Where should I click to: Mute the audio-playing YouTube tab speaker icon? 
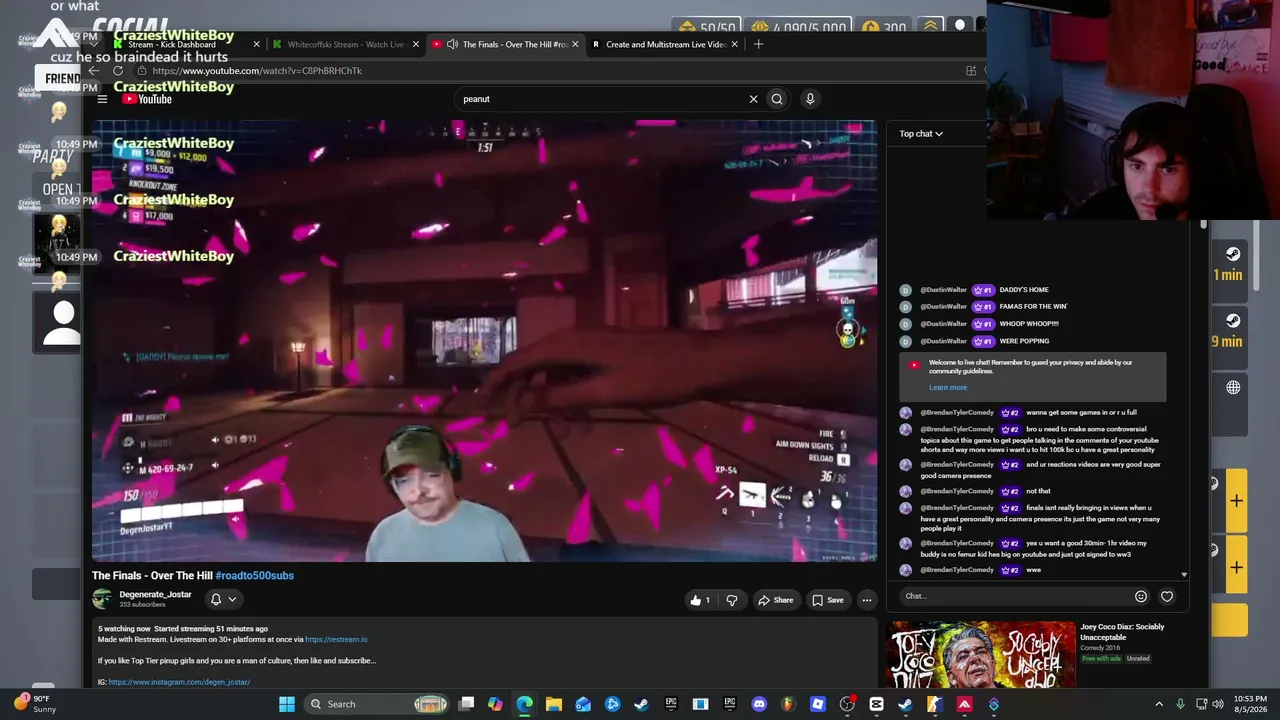[453, 44]
